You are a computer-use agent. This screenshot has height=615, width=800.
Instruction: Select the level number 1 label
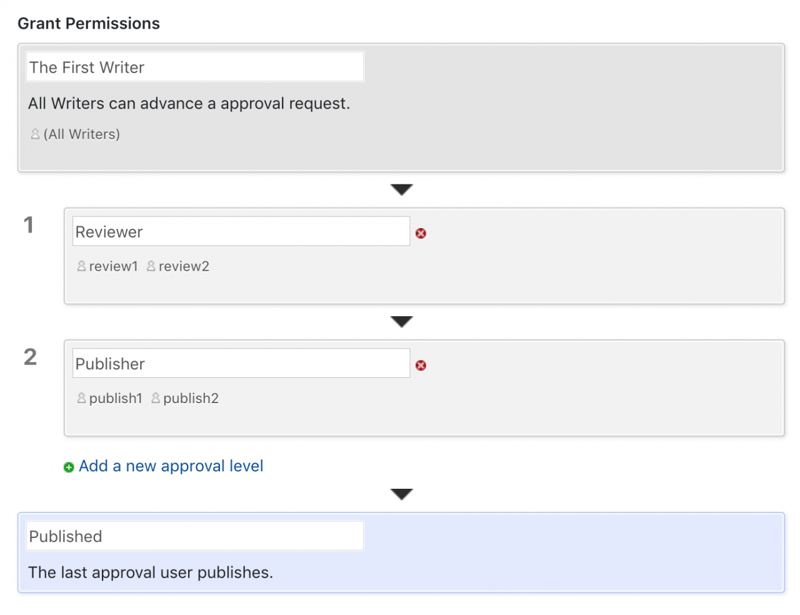point(29,226)
